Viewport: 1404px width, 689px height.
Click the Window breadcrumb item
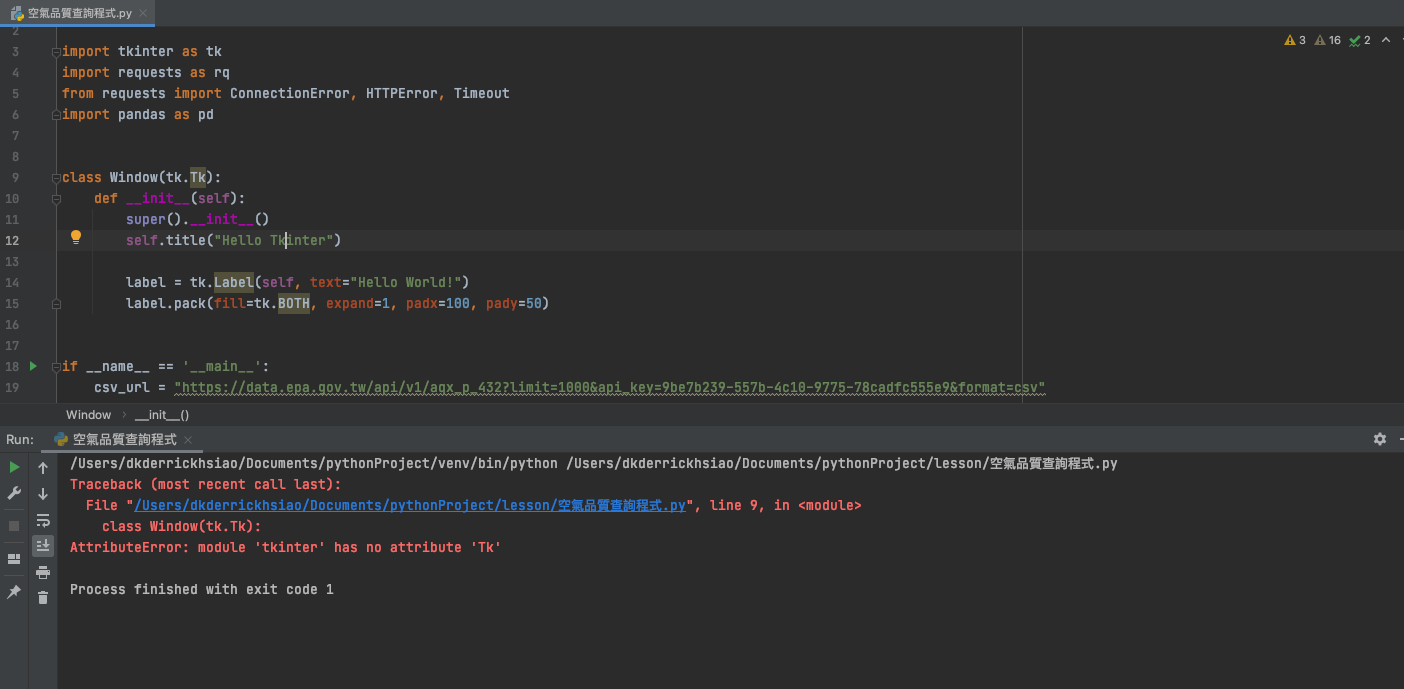89,414
